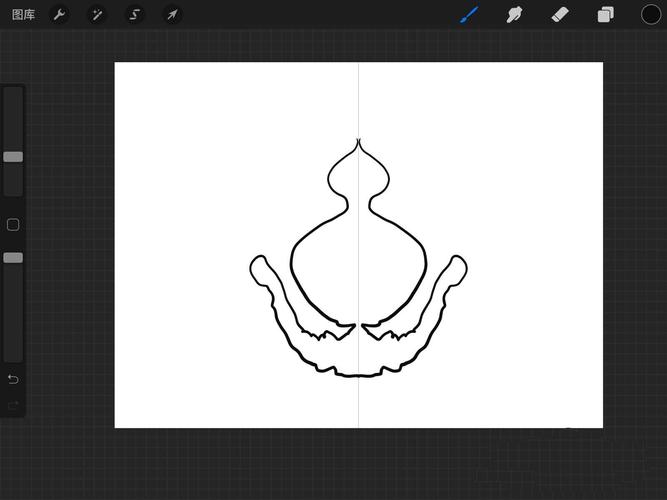Viewport: 667px width, 500px height.
Task: Activate the Transform arrow tool
Action: [172, 15]
